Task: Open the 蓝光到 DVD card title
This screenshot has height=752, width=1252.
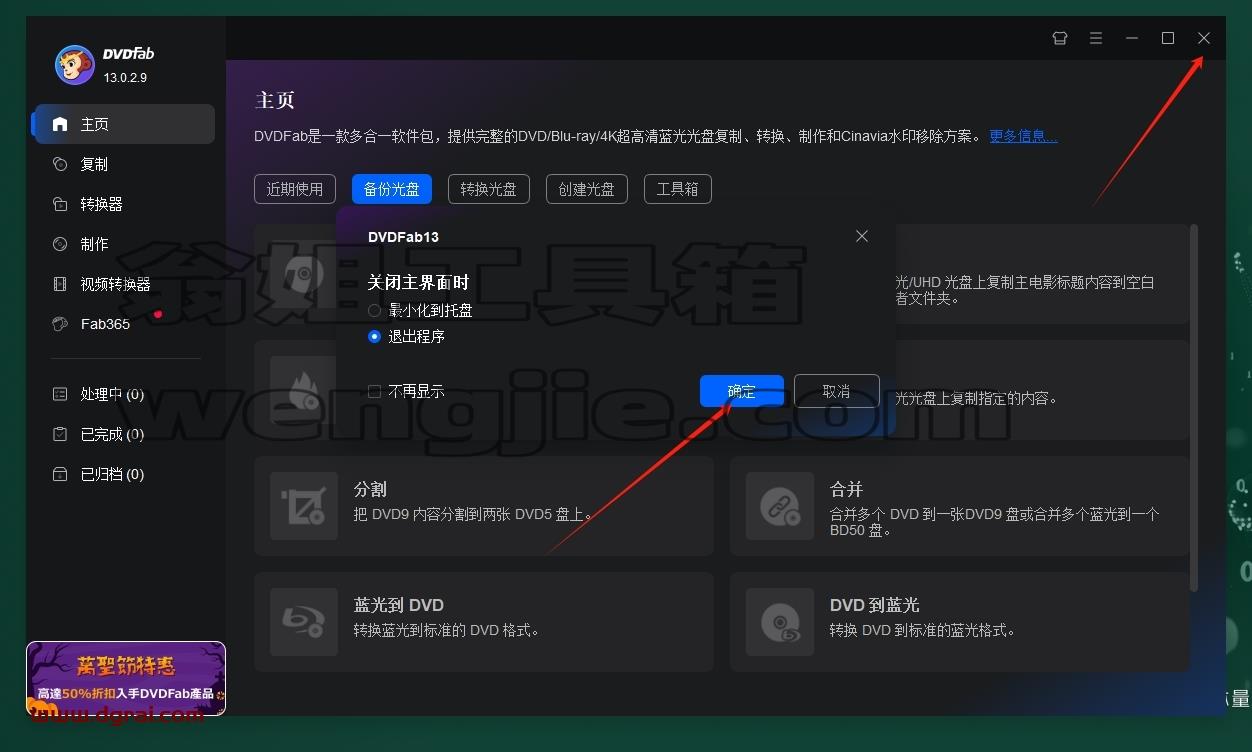Action: (x=398, y=605)
